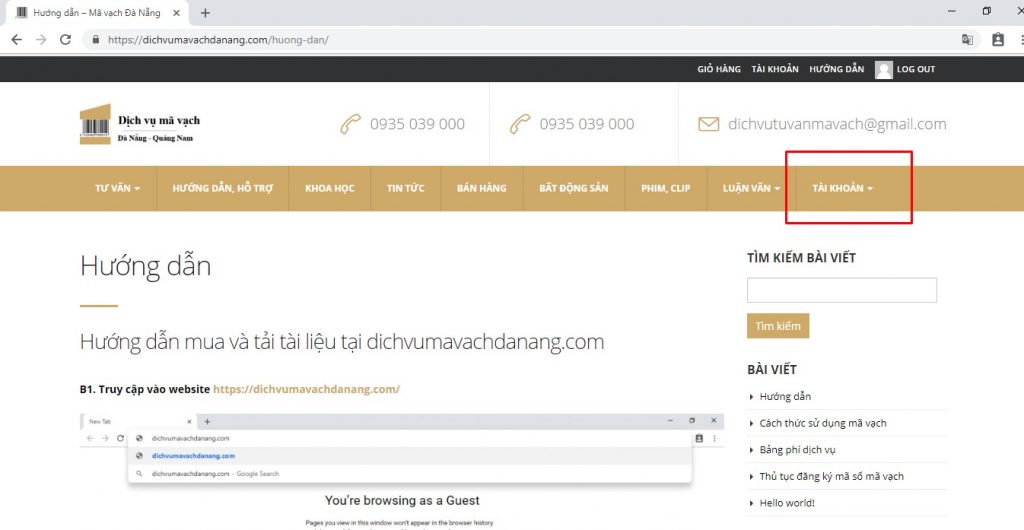Screen dimensions: 1024x530
Task: Open the KHOA HỌC menu item
Action: (x=330, y=188)
